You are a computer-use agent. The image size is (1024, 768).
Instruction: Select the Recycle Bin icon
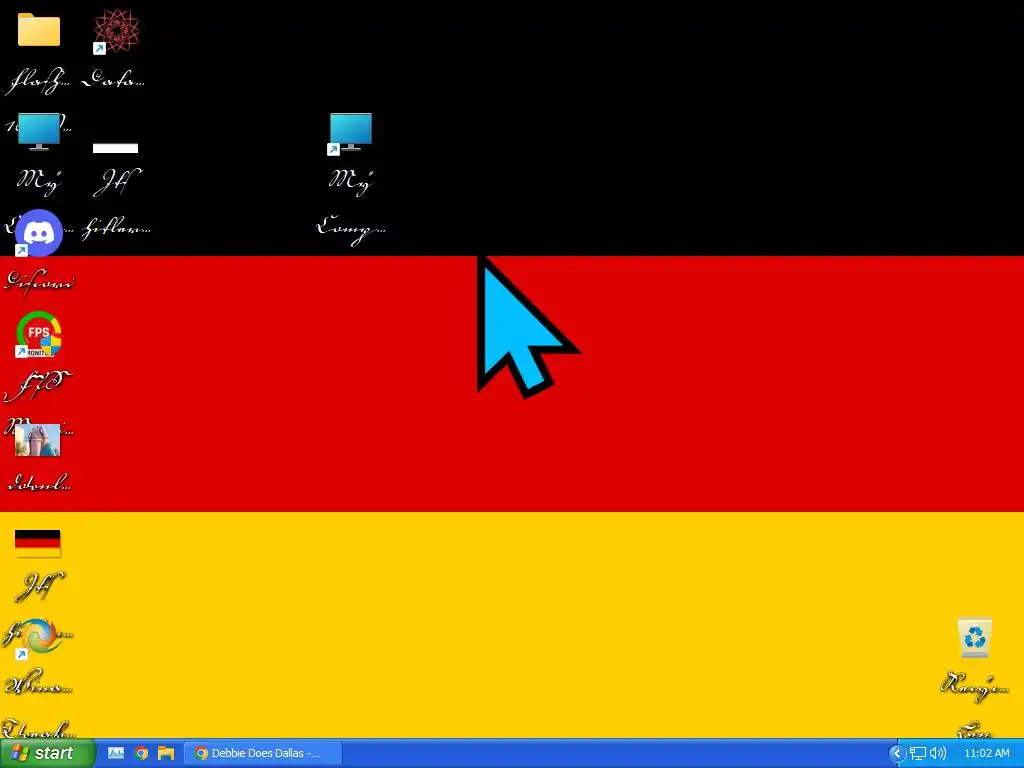click(x=974, y=637)
